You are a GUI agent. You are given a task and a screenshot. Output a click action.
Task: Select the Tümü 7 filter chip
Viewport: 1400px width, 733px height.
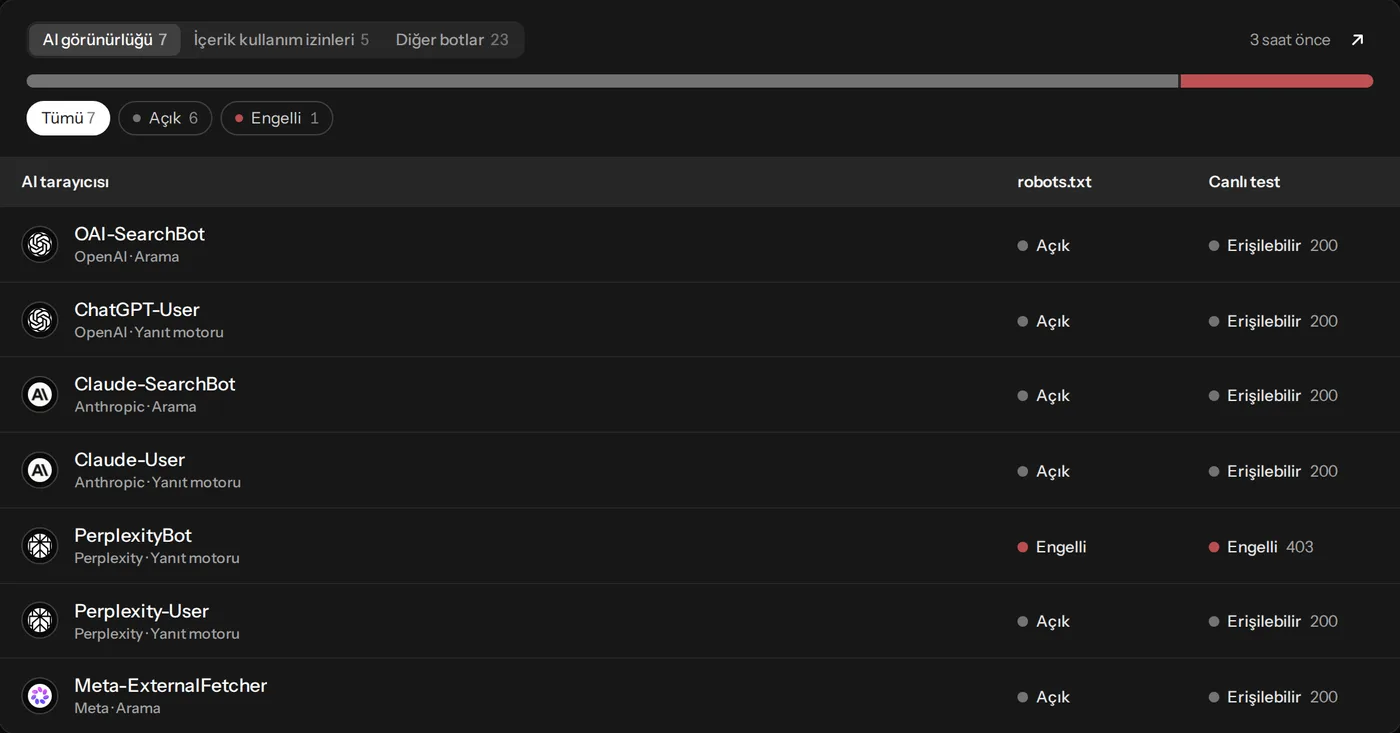pyautogui.click(x=68, y=118)
